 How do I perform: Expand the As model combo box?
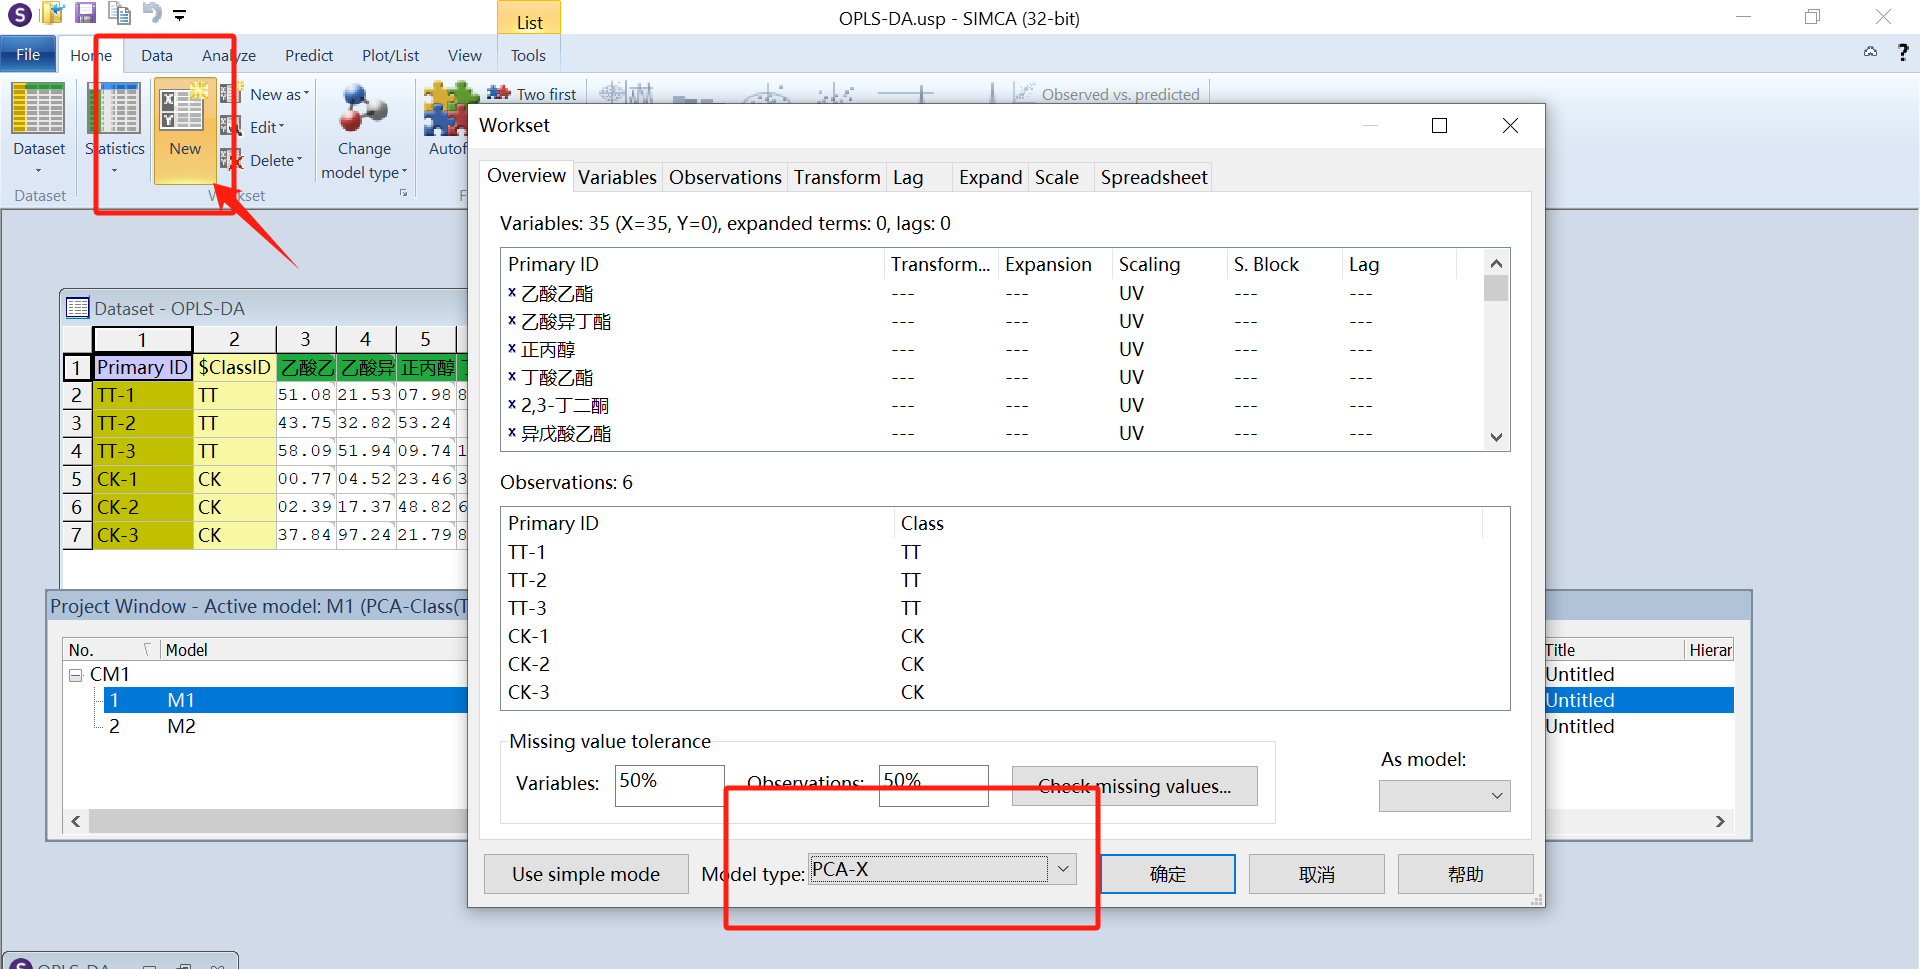coord(1496,796)
